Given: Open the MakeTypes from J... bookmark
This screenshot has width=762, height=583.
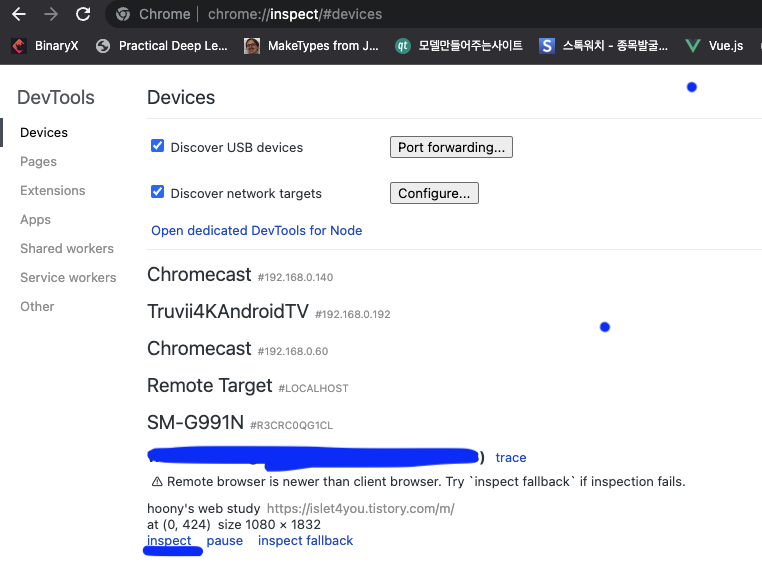Looking at the screenshot, I should coord(311,46).
